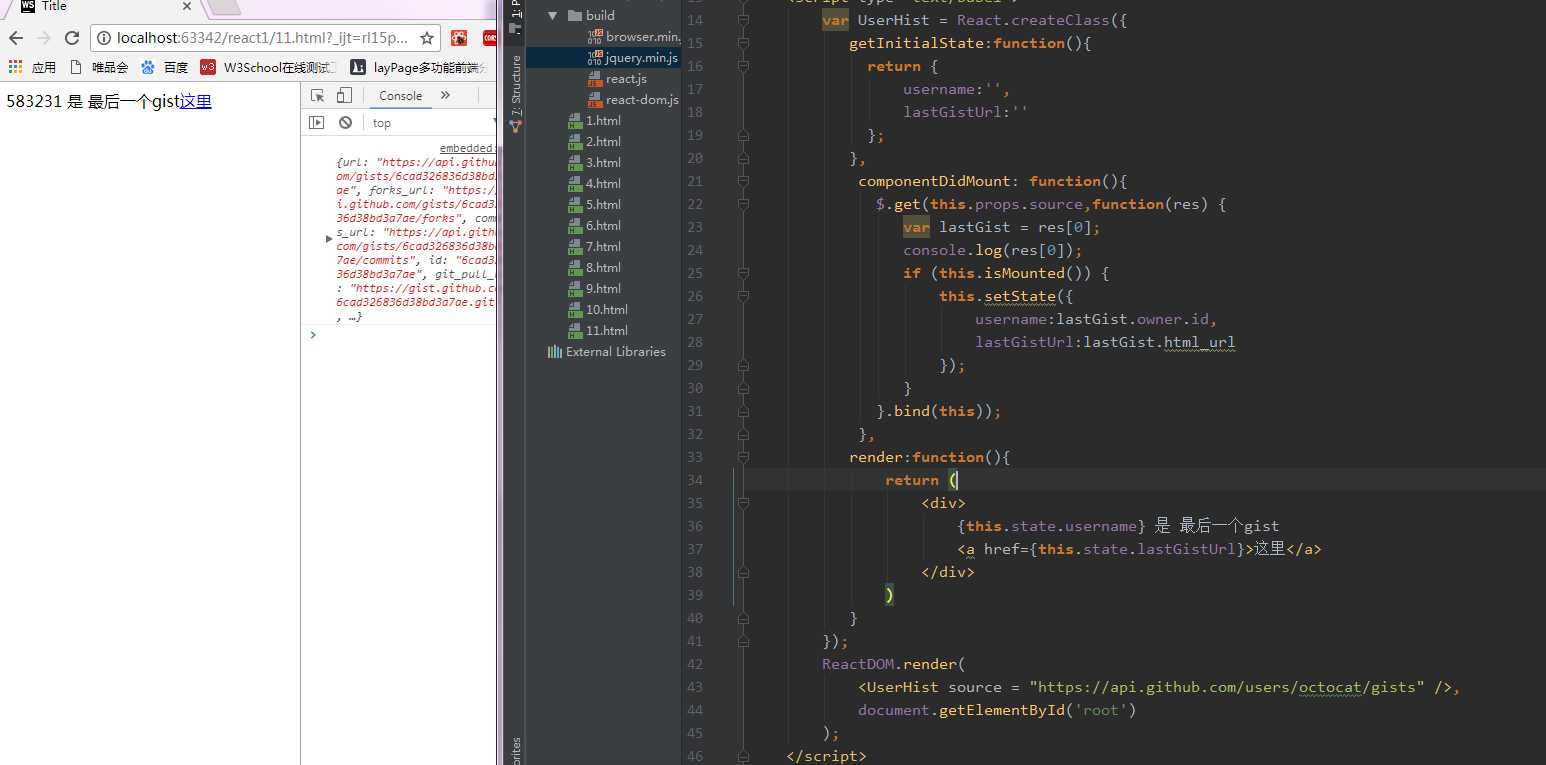Clear the console with the ban icon

(345, 123)
